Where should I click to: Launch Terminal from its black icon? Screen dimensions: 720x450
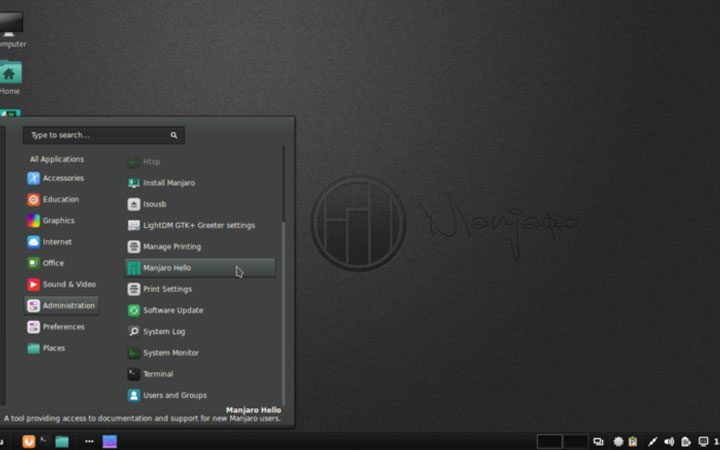(134, 374)
